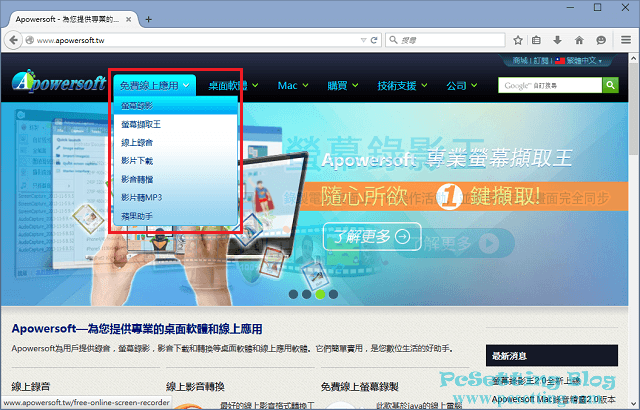Viewport: 640px width, 410px height.
Task: Open a new tab with the plus button
Action: (x=149, y=19)
